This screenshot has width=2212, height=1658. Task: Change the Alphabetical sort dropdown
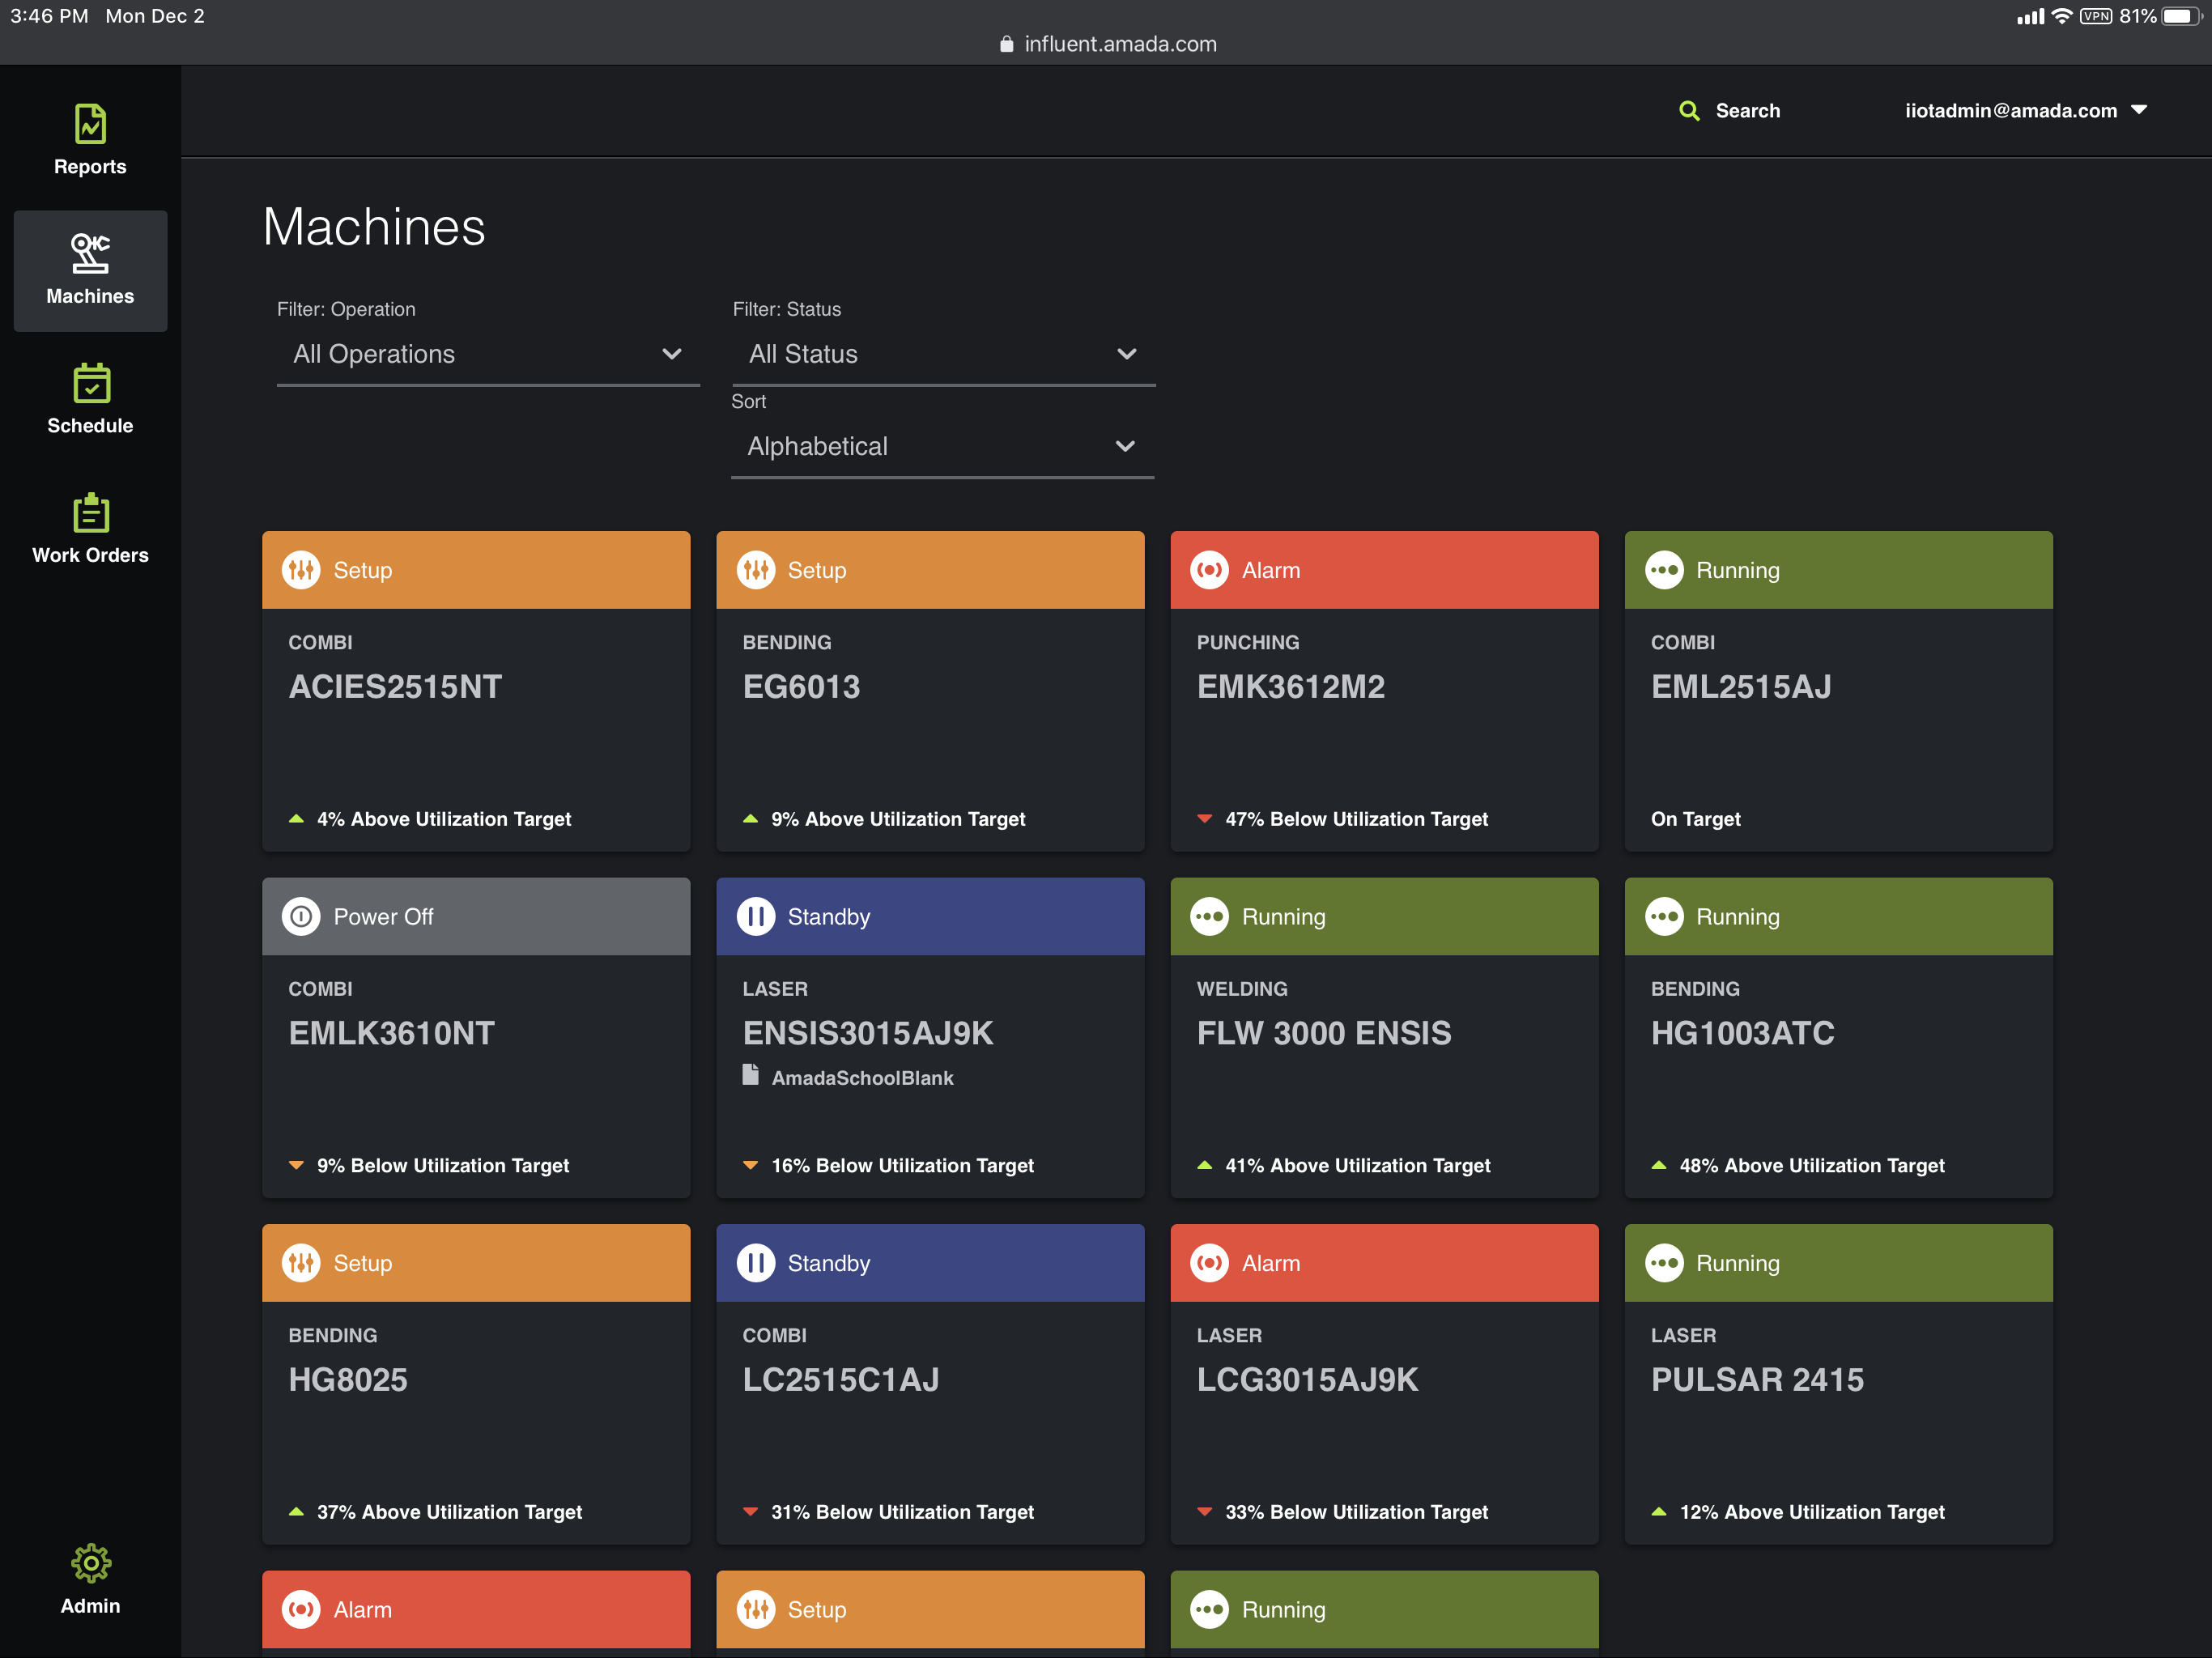tap(941, 446)
